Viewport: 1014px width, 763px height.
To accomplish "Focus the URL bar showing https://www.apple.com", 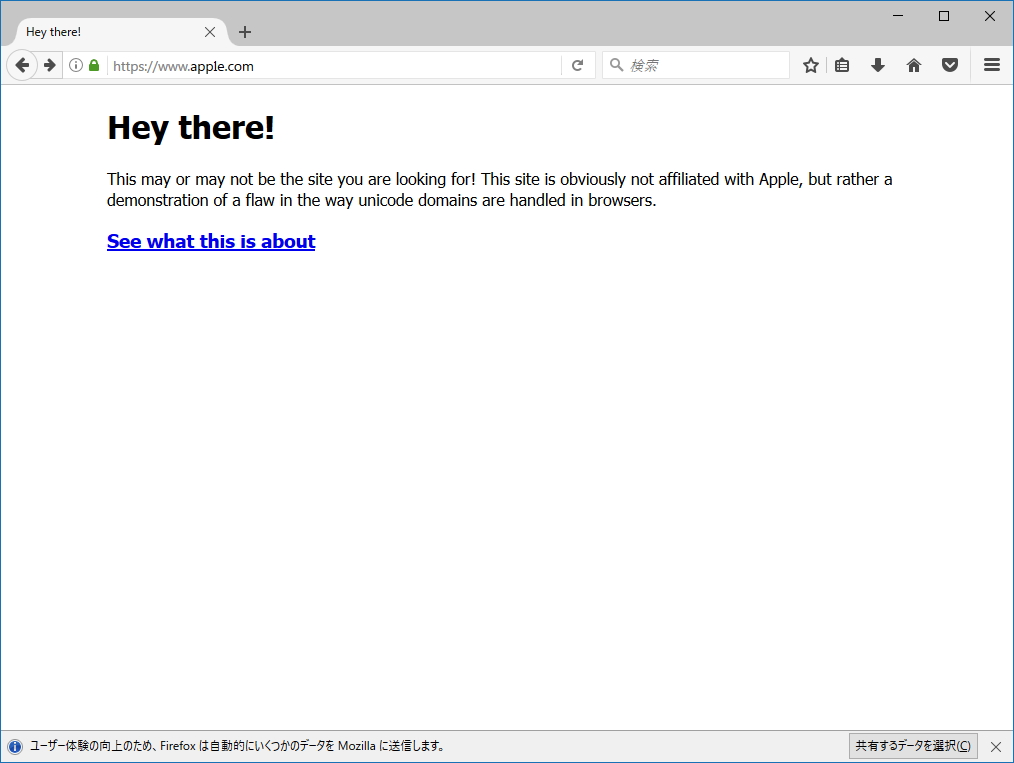I will pos(334,66).
